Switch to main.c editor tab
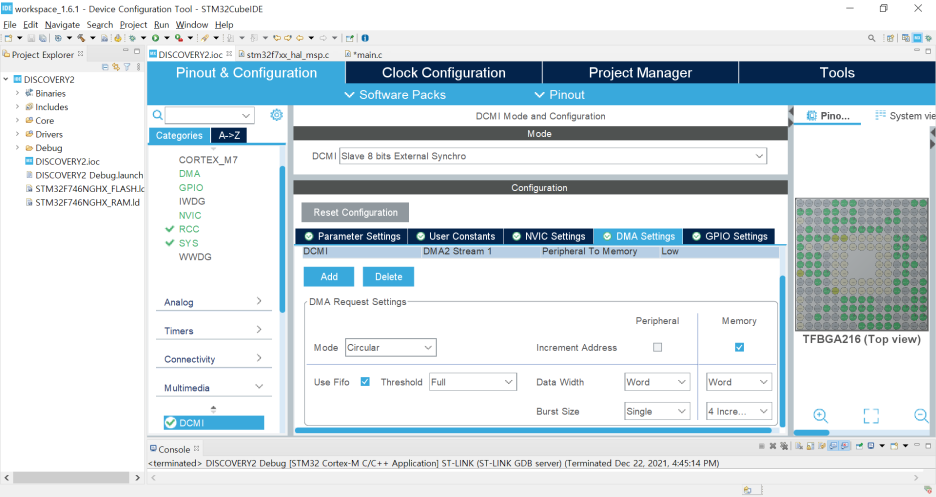This screenshot has height=497, width=936. 364,54
